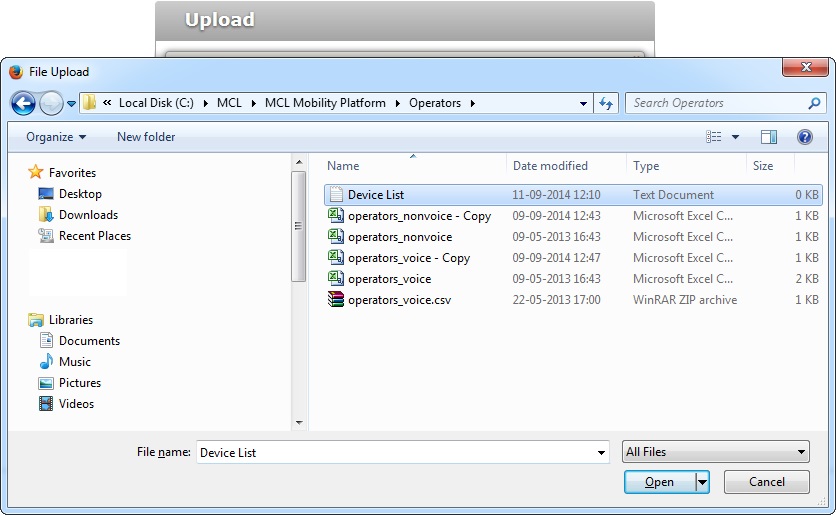Viewport: 836px width, 515px height.
Task: Open Desktop in the navigation pane
Action: [x=80, y=194]
